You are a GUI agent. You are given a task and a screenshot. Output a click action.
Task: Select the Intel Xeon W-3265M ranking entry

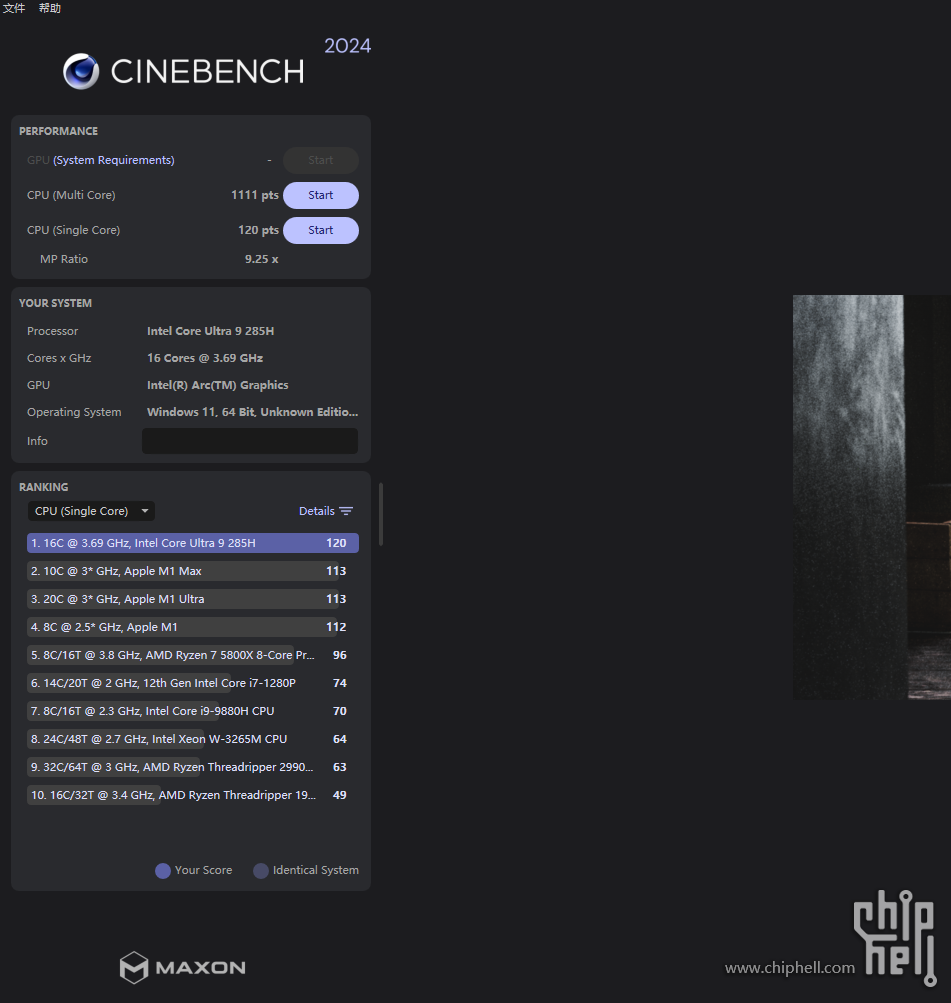tap(193, 739)
